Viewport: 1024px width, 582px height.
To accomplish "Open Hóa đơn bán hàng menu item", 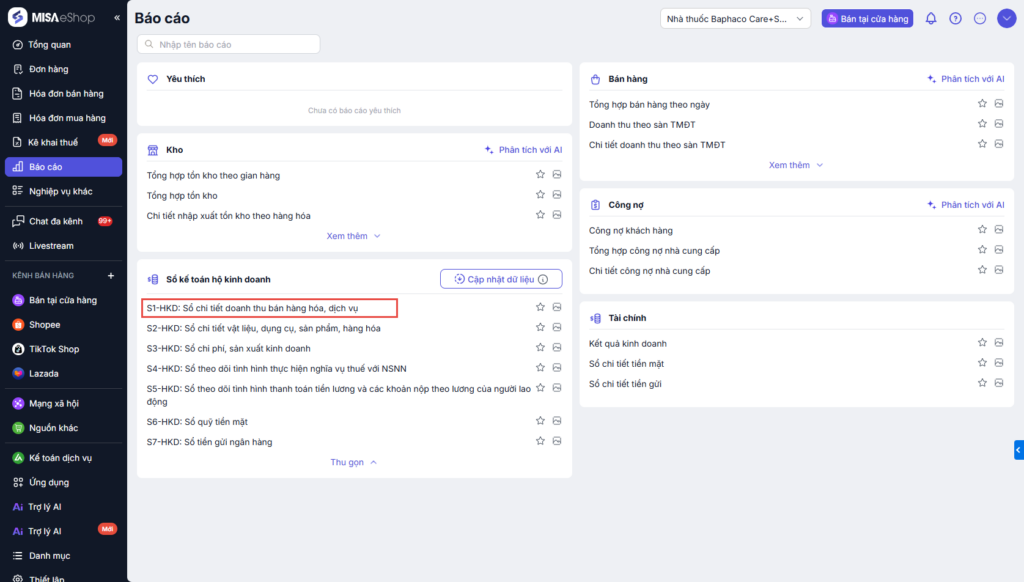I will 66,94.
